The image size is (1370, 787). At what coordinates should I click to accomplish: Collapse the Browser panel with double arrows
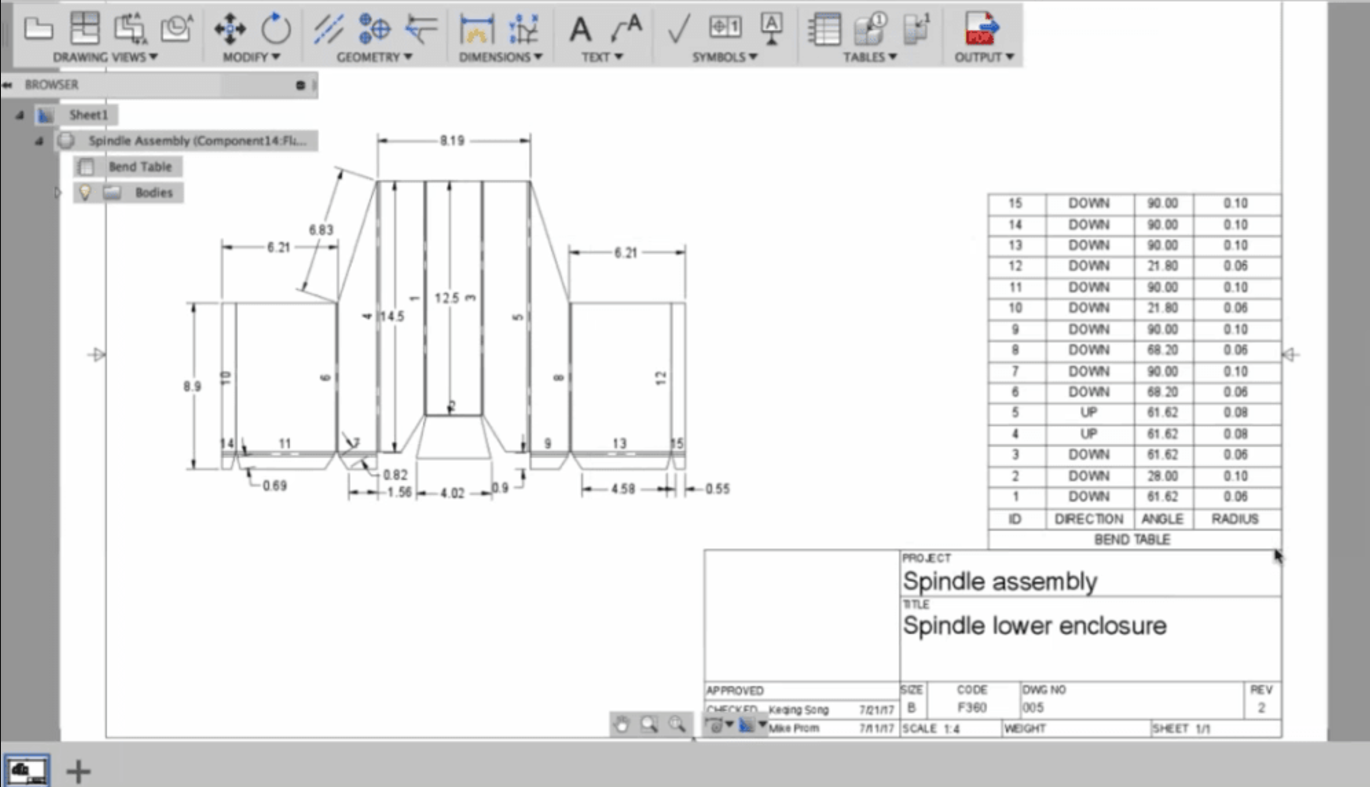(8, 85)
